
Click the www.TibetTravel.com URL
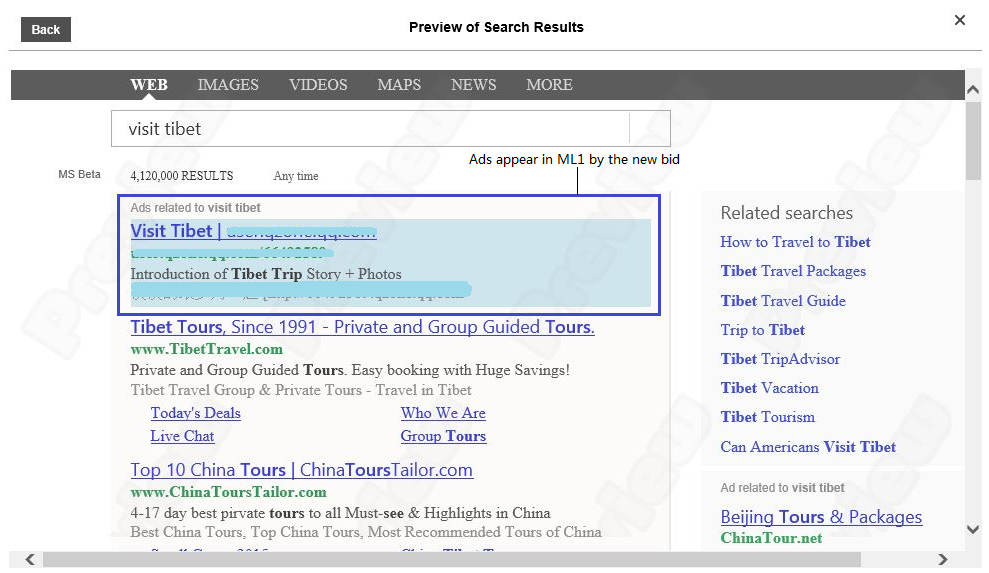point(206,349)
